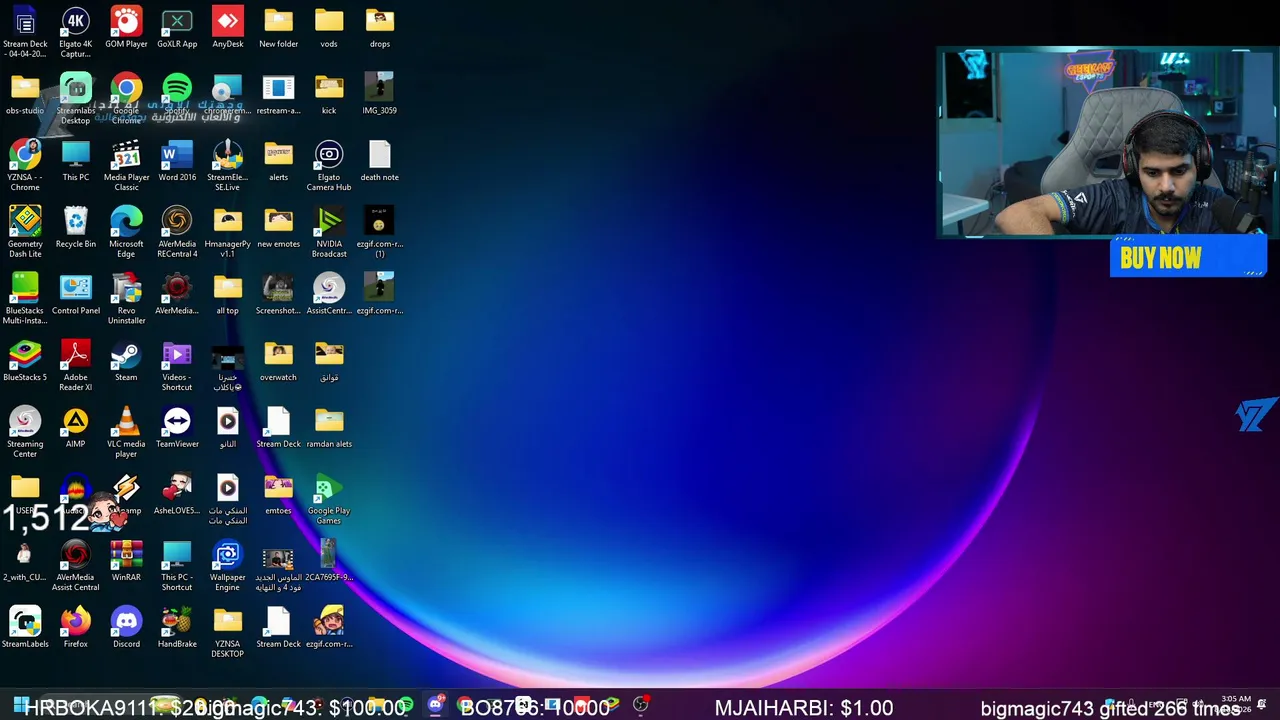1280x720 pixels.
Task: Open the 'emtoes' folder
Action: coord(278,494)
